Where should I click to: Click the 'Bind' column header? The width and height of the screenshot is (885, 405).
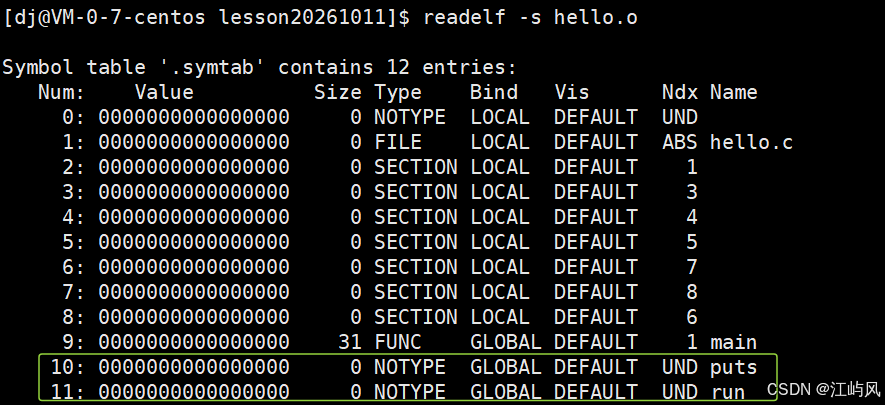[x=494, y=92]
